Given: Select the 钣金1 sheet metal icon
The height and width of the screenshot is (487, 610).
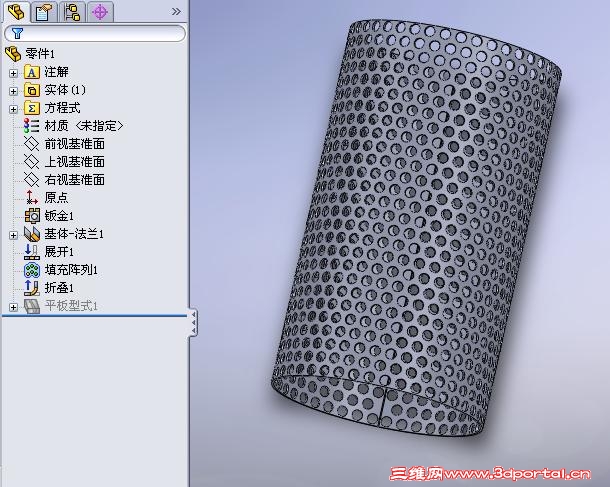Looking at the screenshot, I should coord(32,215).
